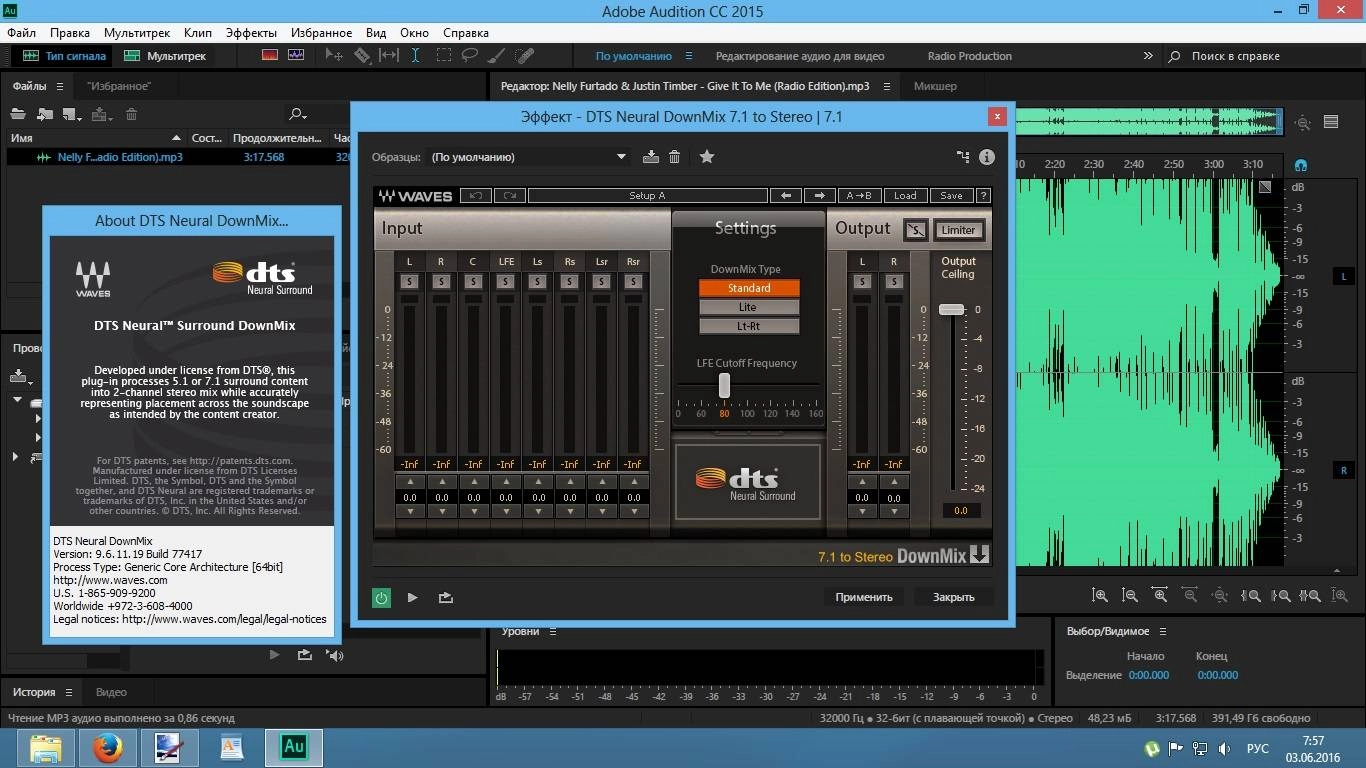Select the Slip tool in the toolbar
Image resolution: width=1366 pixels, height=768 pixels.
(x=389, y=56)
